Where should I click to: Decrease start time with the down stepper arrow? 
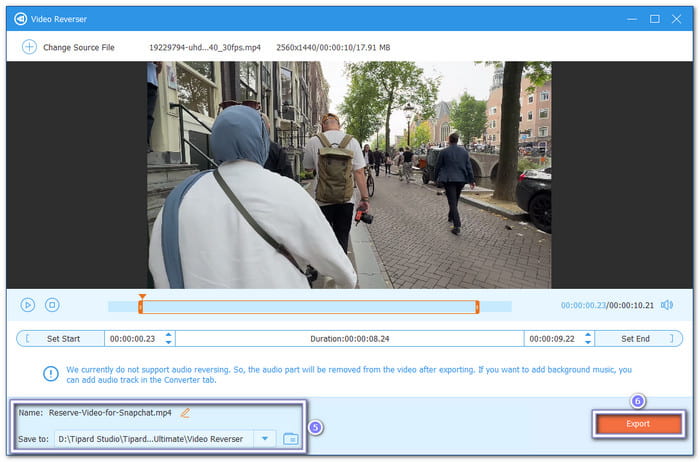click(168, 343)
